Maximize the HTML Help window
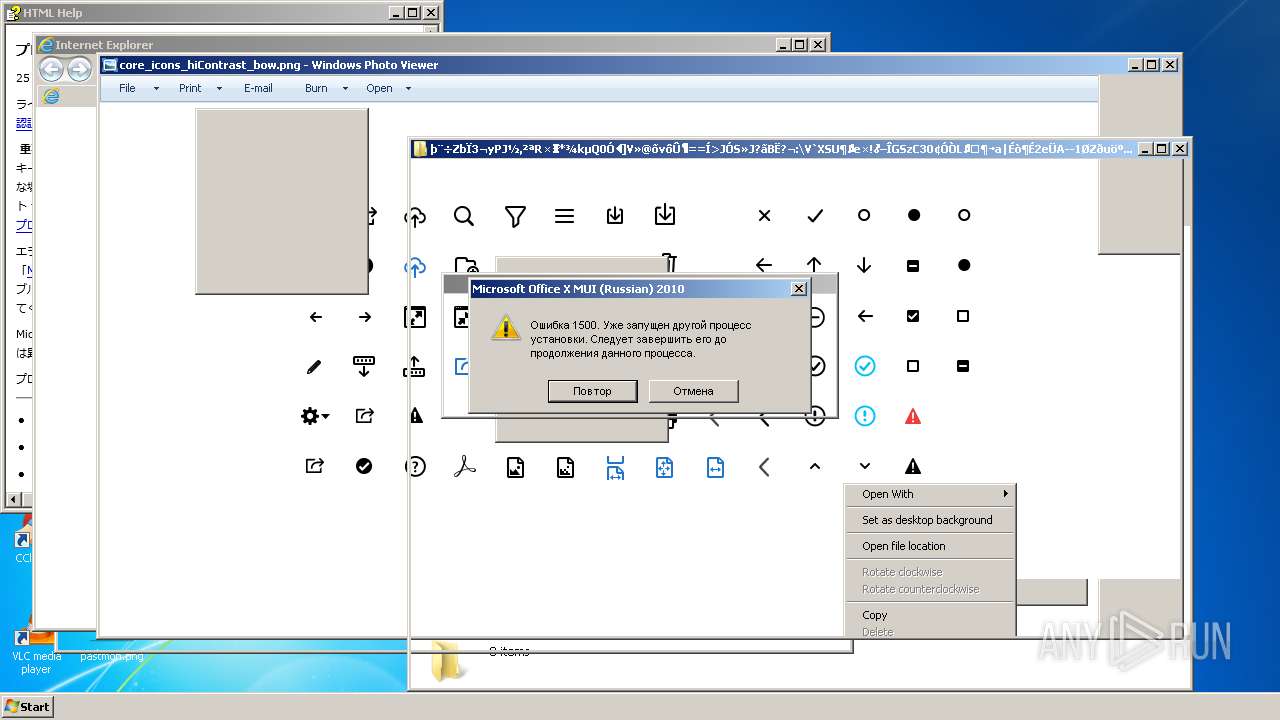 point(412,13)
